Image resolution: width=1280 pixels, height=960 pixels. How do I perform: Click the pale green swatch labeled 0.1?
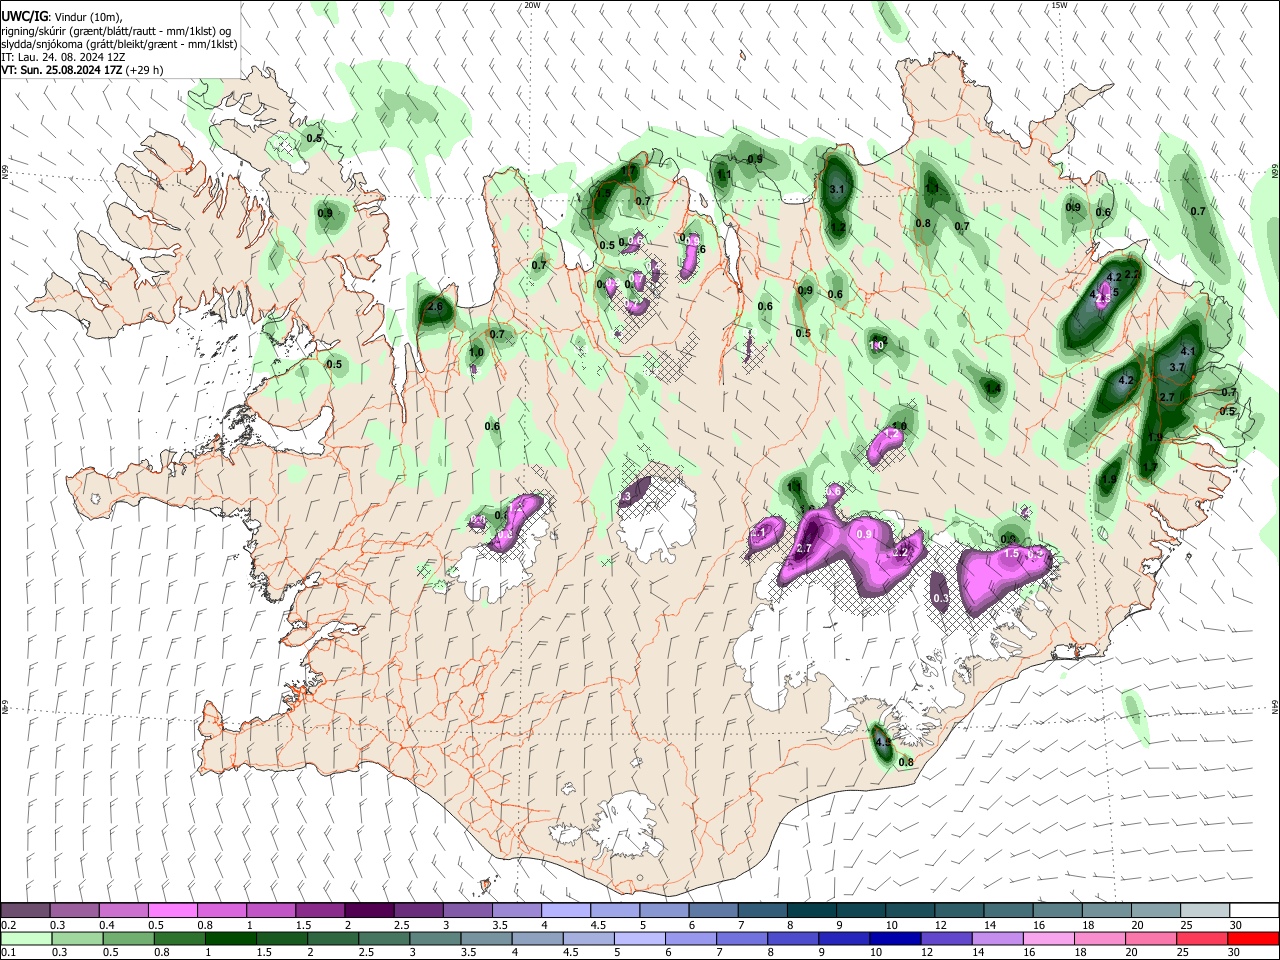25,939
